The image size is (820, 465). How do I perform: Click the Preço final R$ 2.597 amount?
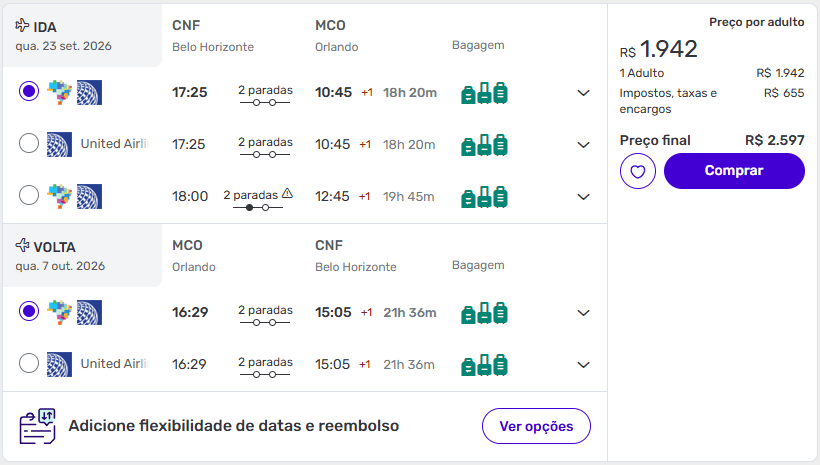pos(774,140)
